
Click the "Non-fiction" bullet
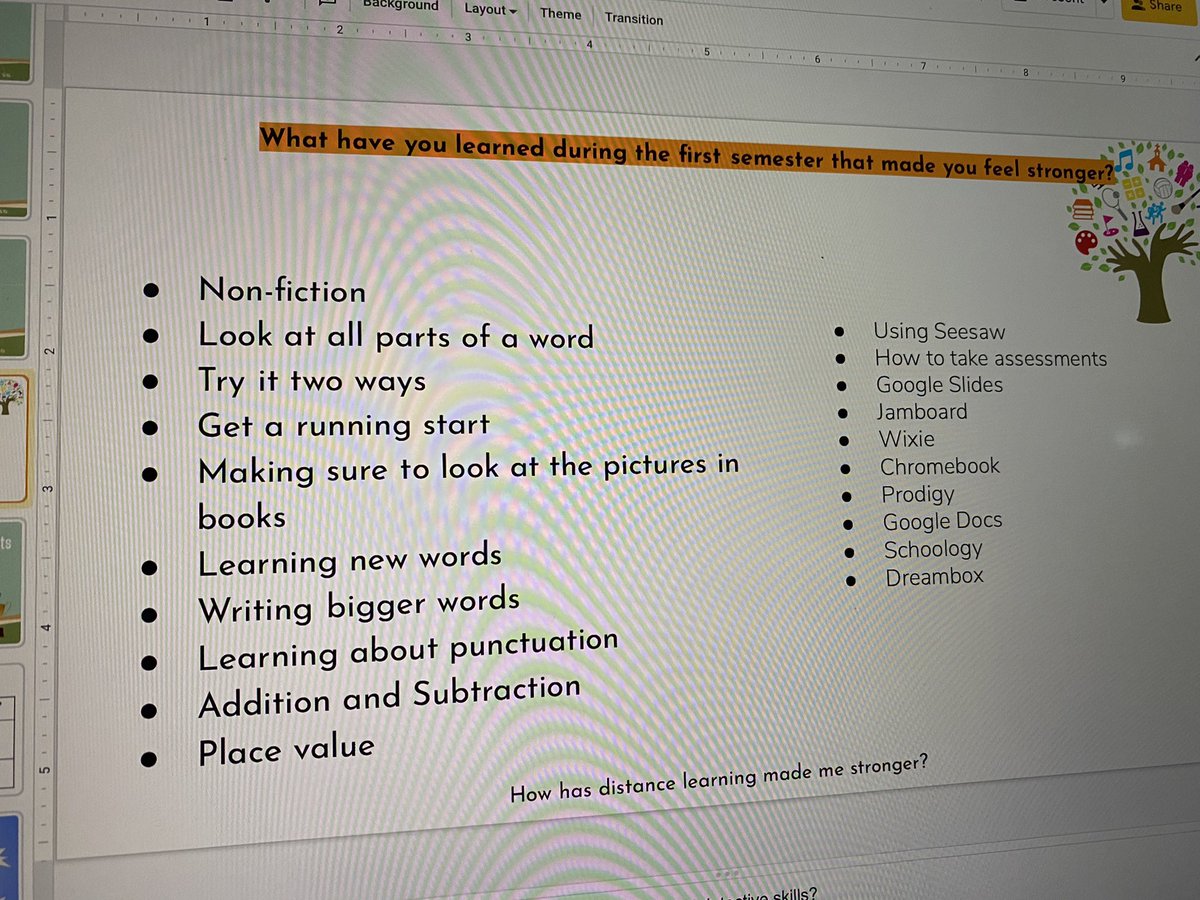[x=282, y=291]
